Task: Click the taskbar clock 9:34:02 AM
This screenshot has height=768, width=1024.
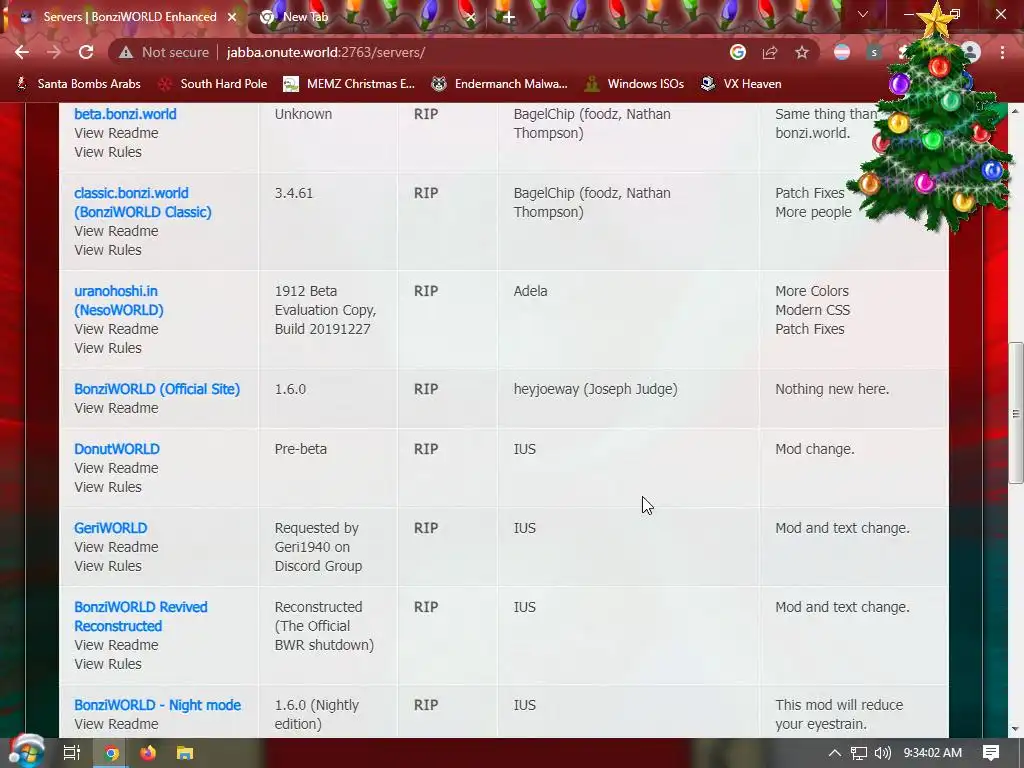Action: (933, 753)
